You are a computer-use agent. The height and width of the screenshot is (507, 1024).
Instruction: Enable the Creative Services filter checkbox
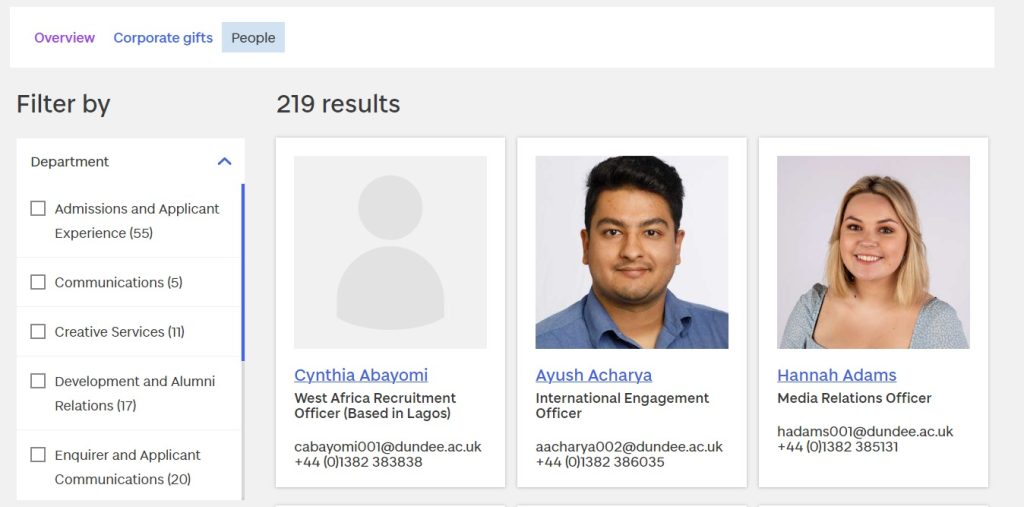coord(38,332)
